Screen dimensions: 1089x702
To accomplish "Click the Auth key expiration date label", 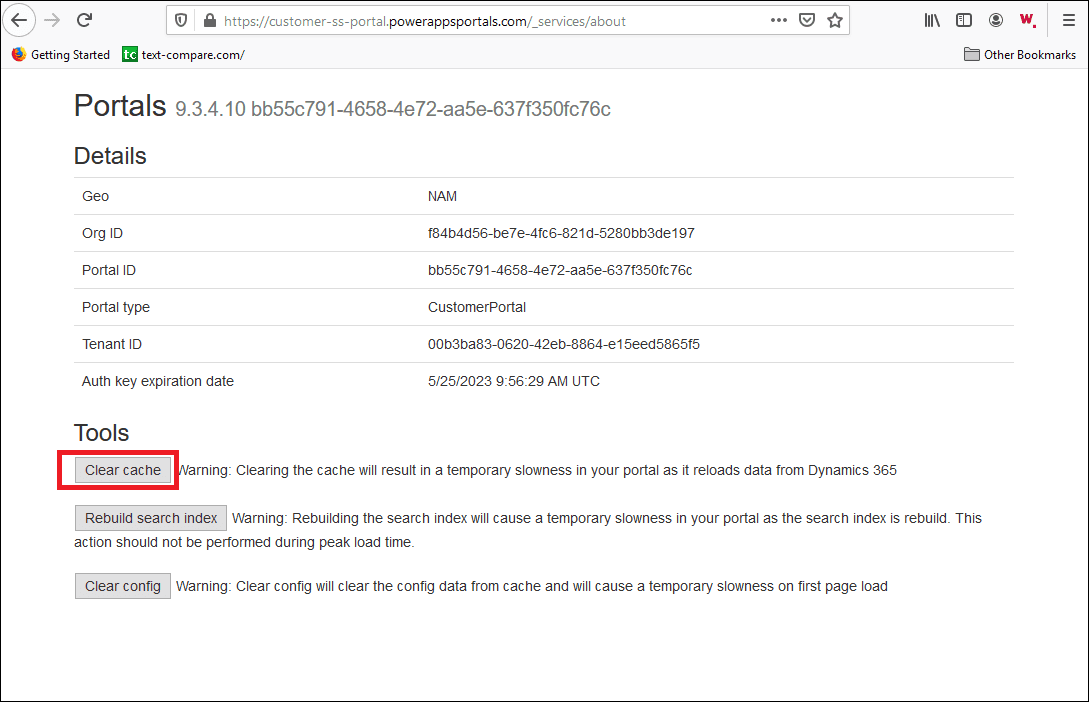I will point(158,381).
